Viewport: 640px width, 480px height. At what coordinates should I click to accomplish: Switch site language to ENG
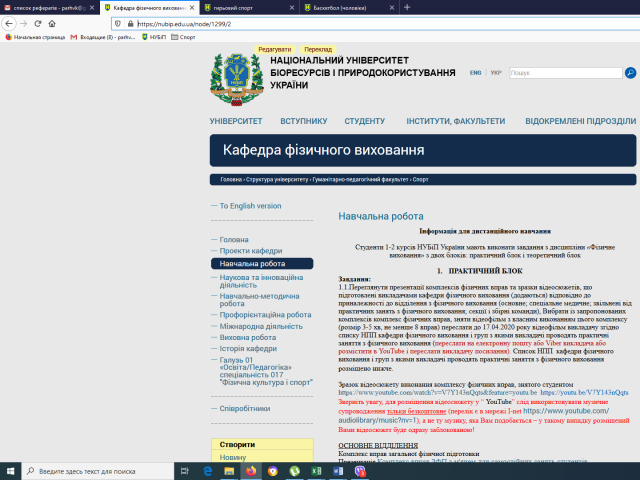click(476, 73)
